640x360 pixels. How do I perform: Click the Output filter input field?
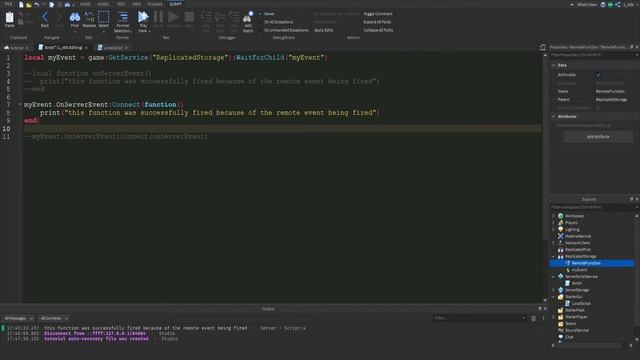point(480,318)
